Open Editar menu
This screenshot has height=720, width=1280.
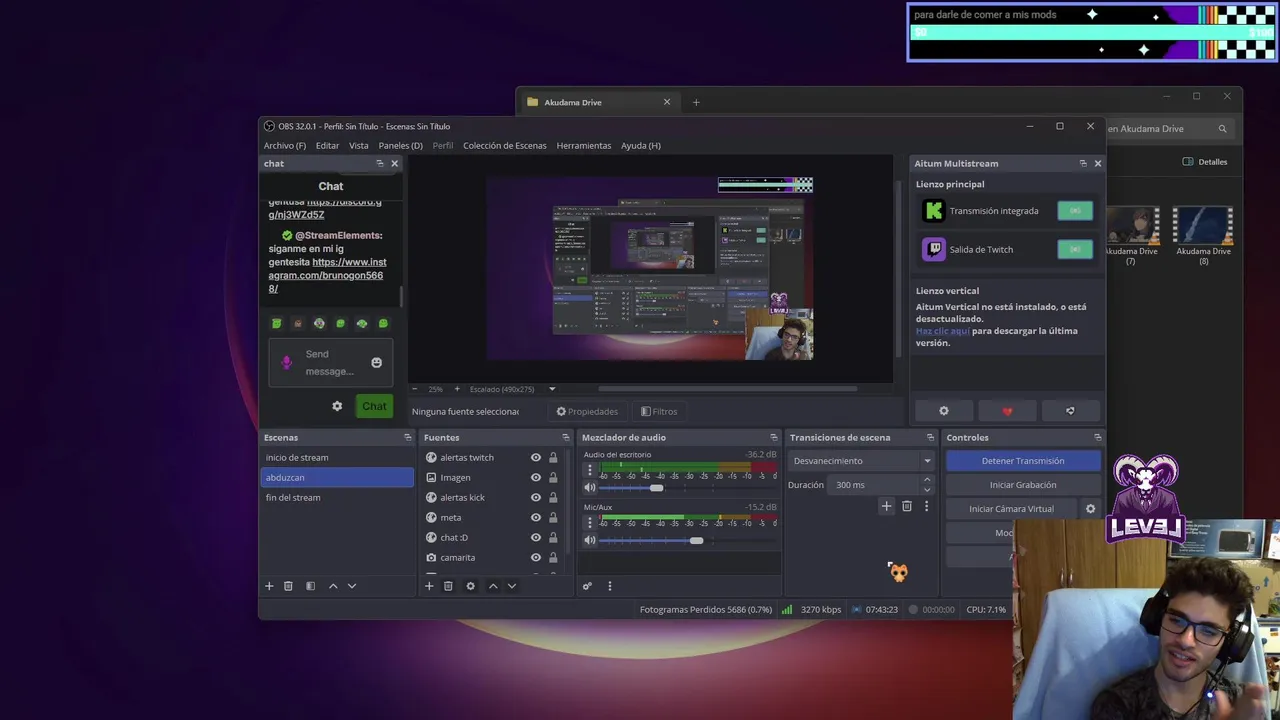click(x=327, y=145)
